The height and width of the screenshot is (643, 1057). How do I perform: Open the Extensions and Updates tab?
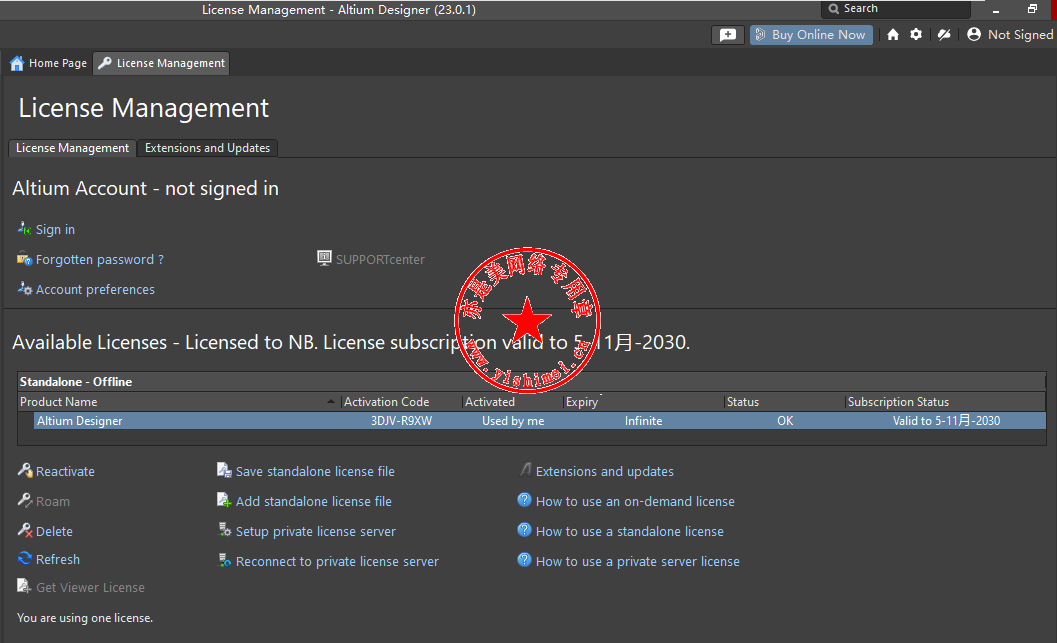[x=207, y=148]
